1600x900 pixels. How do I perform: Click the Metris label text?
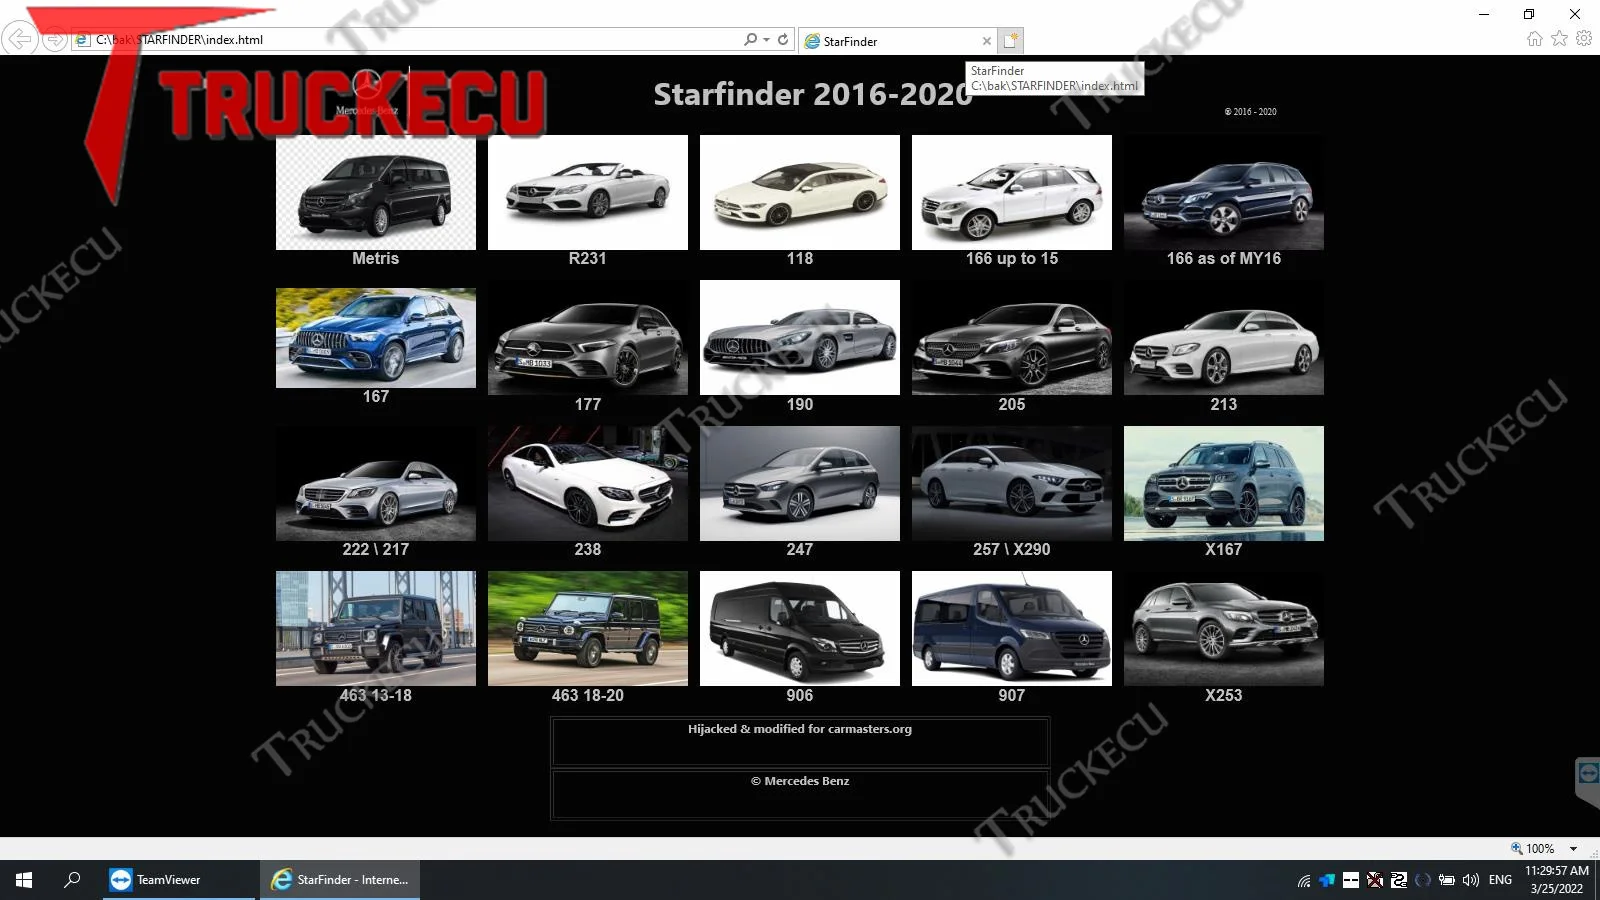click(376, 258)
